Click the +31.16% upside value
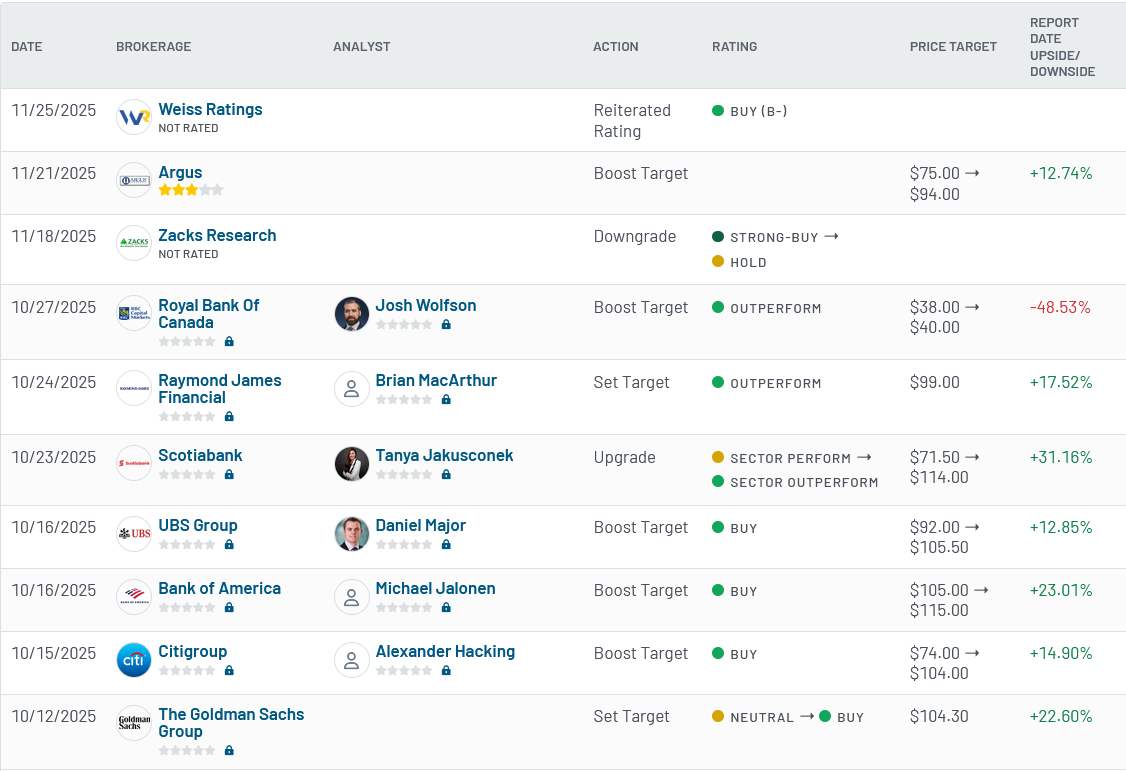Viewport: 1126px width, 771px height. [1061, 457]
